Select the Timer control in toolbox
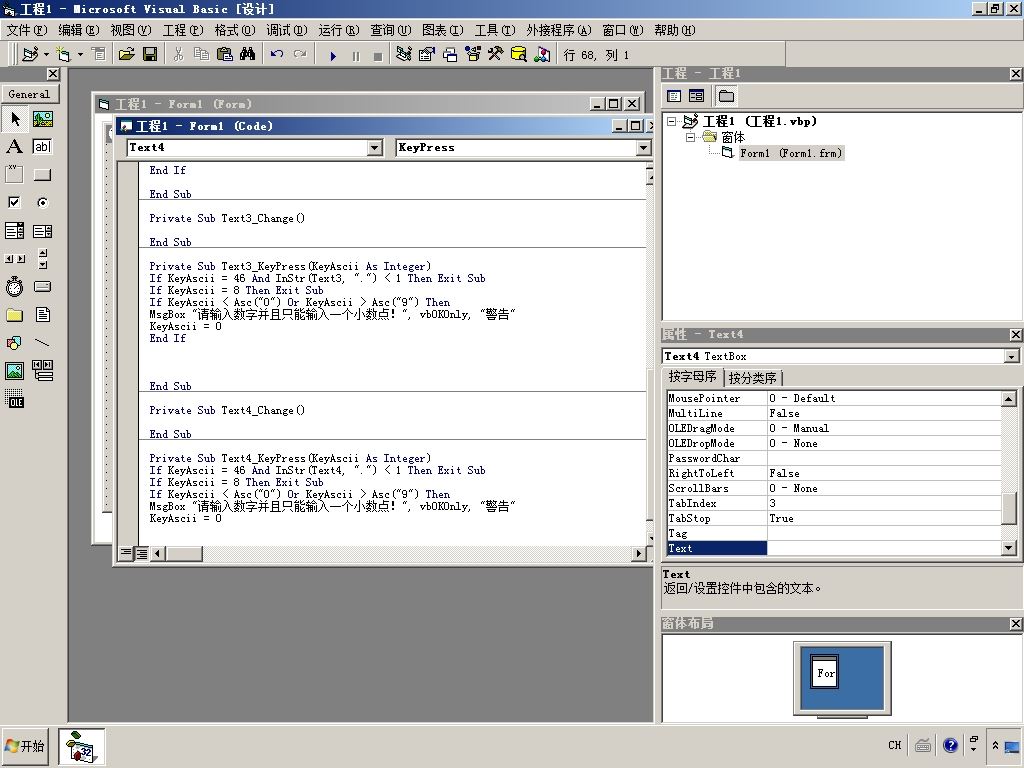Image resolution: width=1024 pixels, height=768 pixels. point(14,286)
